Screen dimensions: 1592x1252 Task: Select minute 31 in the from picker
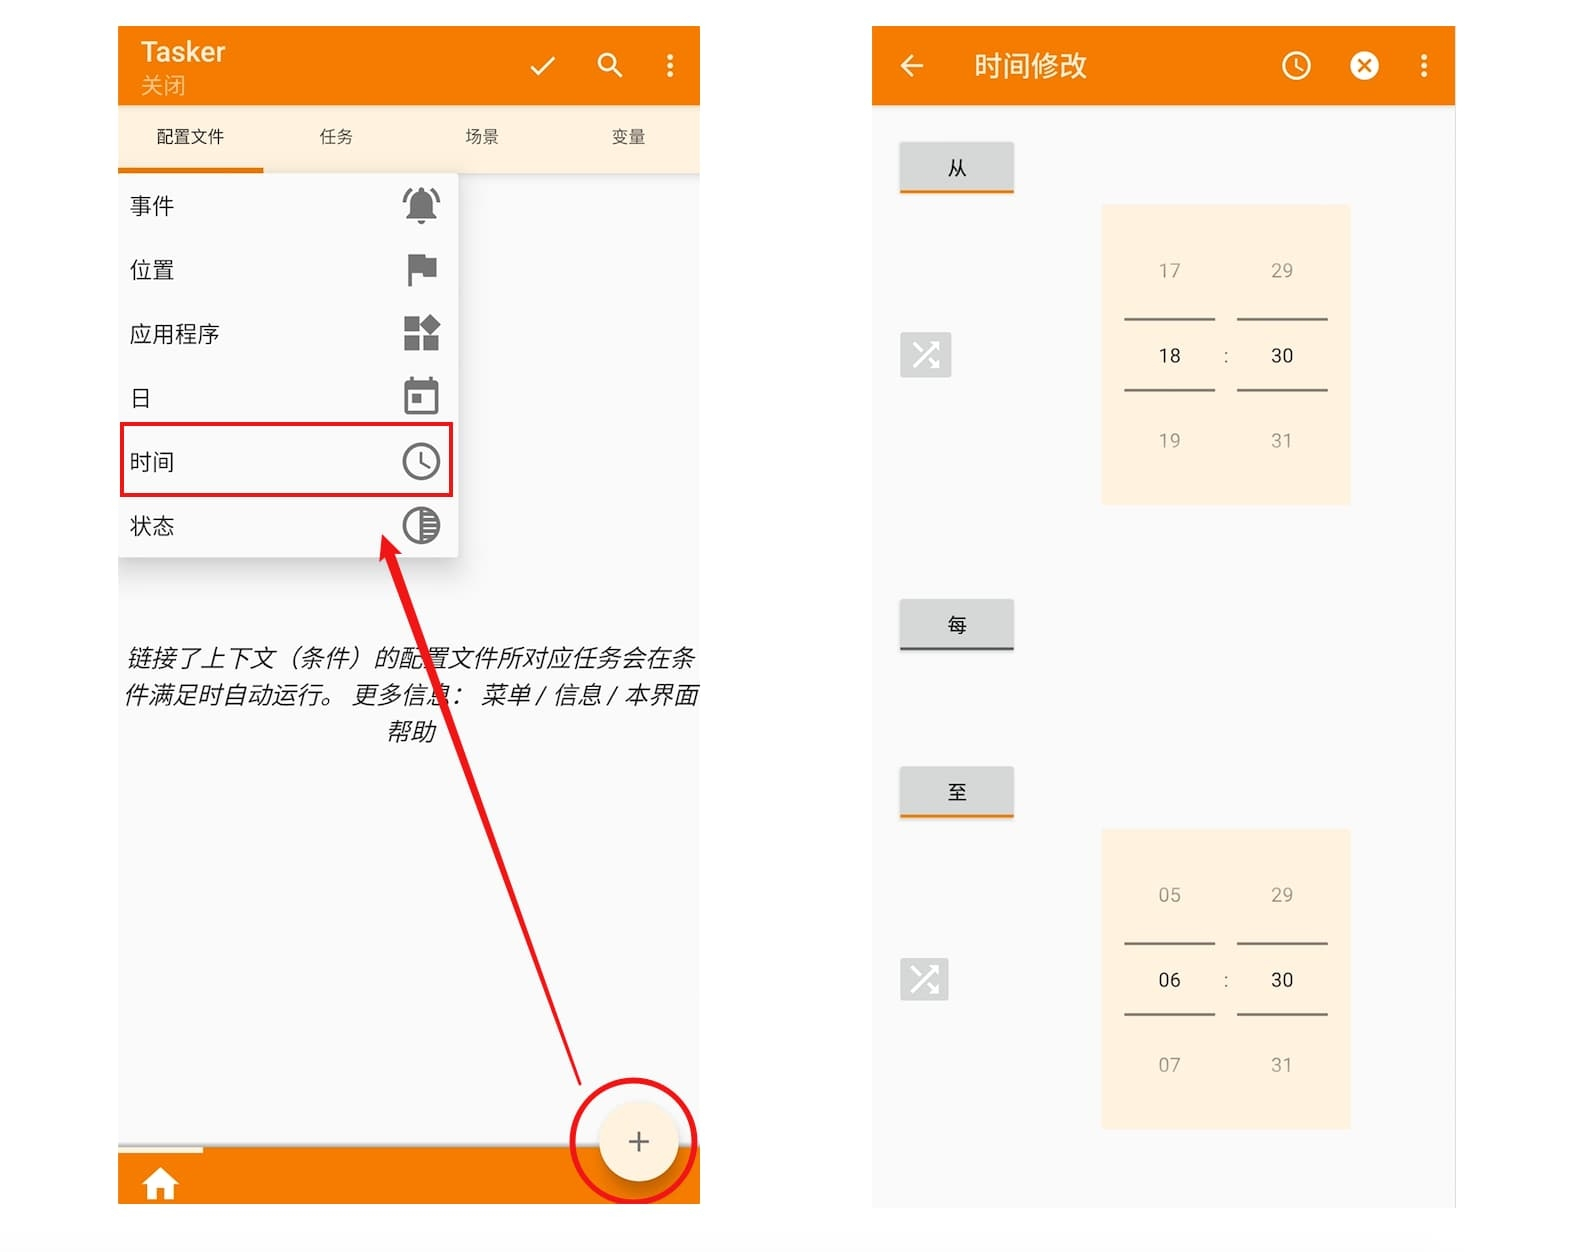1282,441
